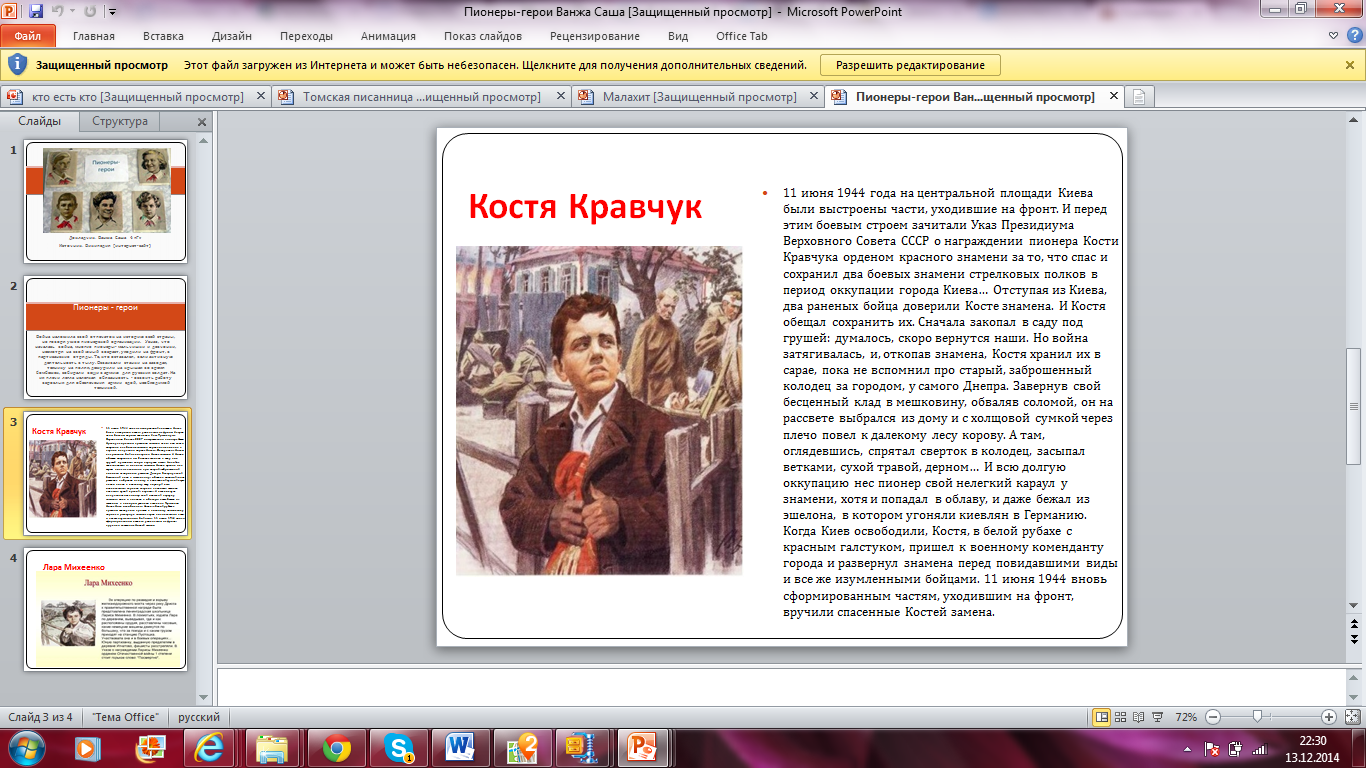Screen dimensions: 1366x768
Task: Open the Help question mark icon
Action: point(1354,36)
